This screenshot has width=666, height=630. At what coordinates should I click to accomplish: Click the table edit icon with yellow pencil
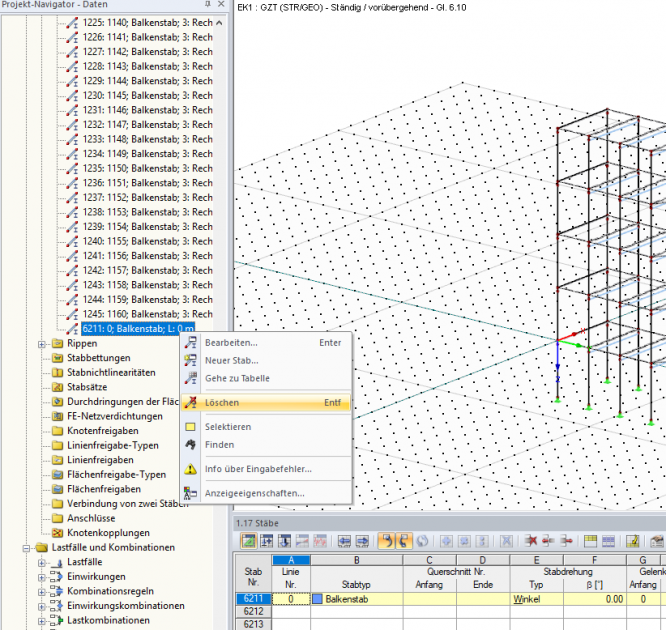click(632, 541)
